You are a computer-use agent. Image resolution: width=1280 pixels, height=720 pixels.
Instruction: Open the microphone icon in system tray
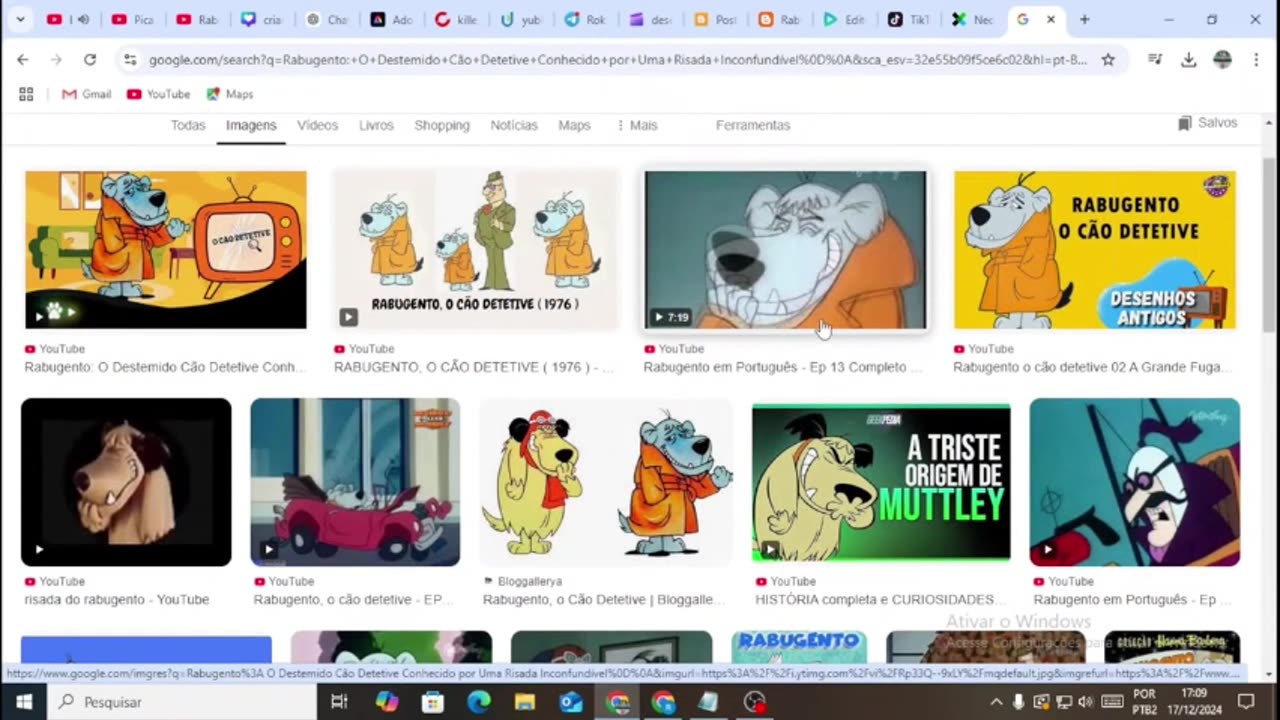tap(1019, 702)
